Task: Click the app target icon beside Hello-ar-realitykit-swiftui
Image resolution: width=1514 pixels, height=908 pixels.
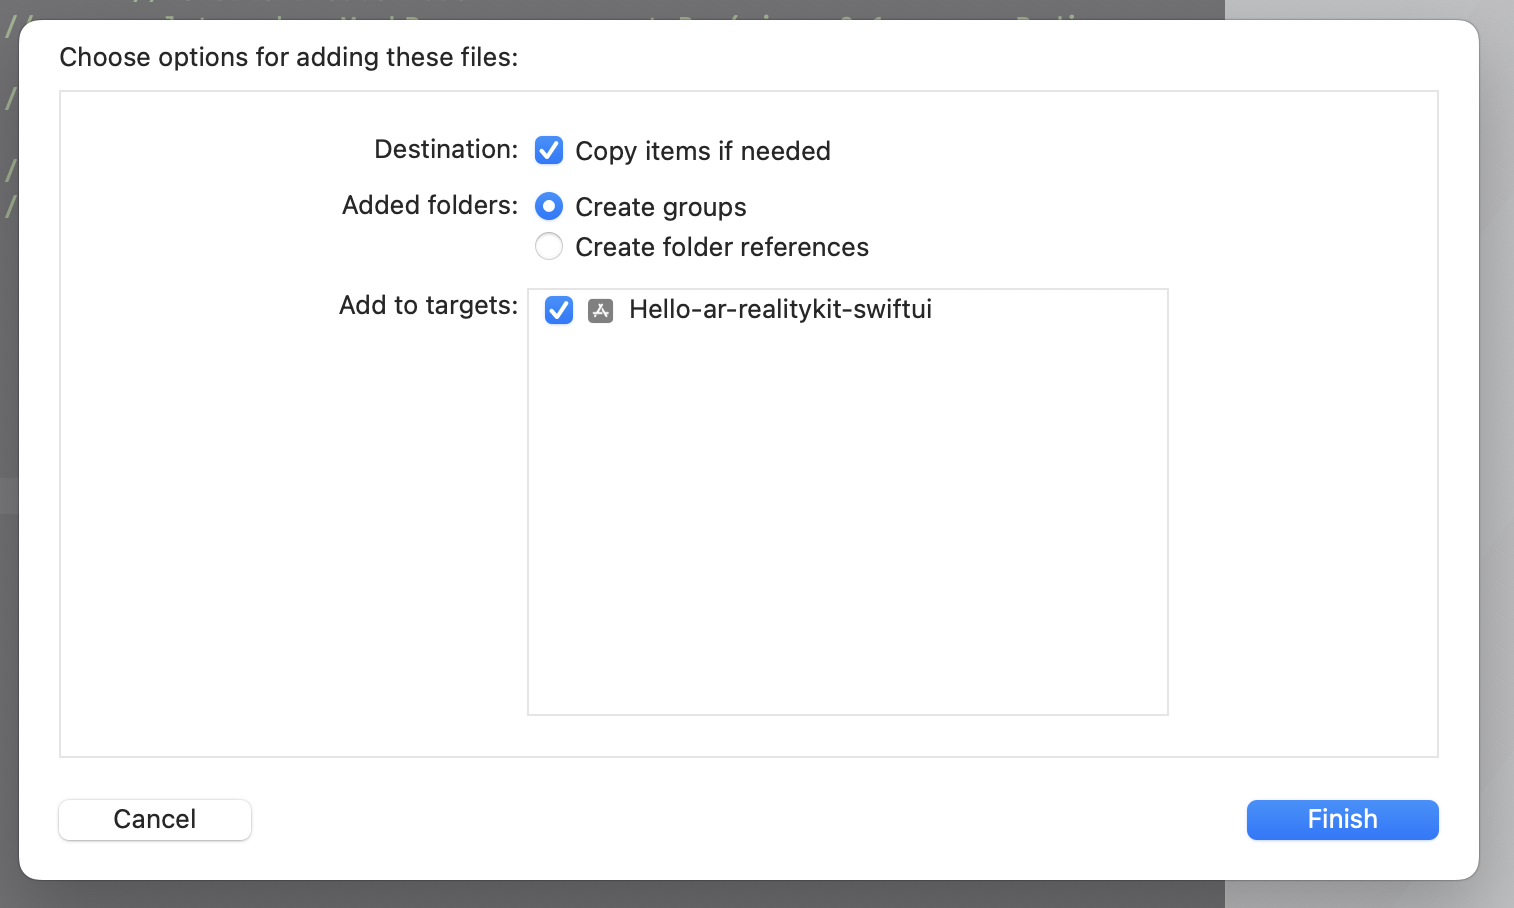Action: tap(600, 310)
